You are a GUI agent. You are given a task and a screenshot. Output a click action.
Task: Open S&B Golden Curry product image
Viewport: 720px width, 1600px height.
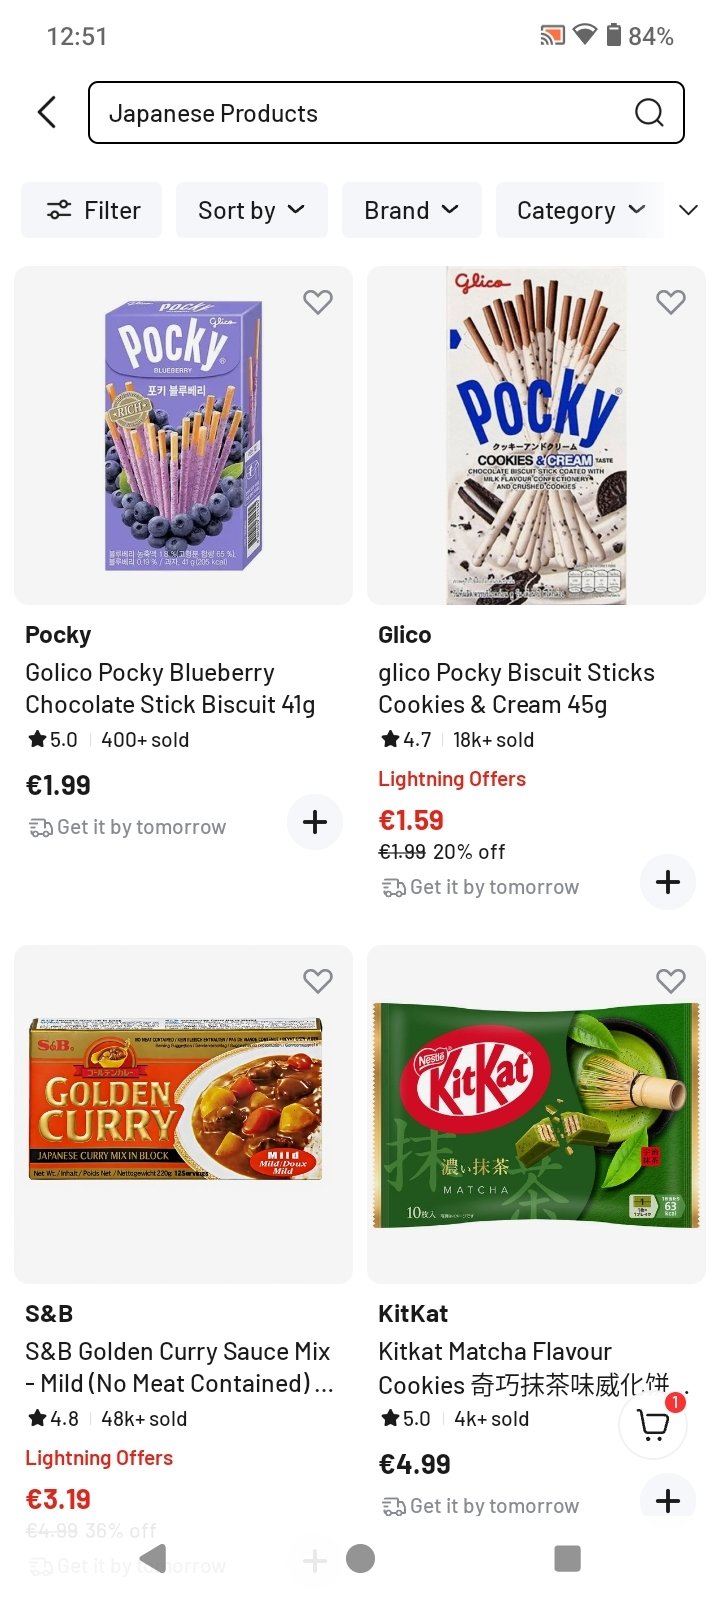click(183, 1113)
